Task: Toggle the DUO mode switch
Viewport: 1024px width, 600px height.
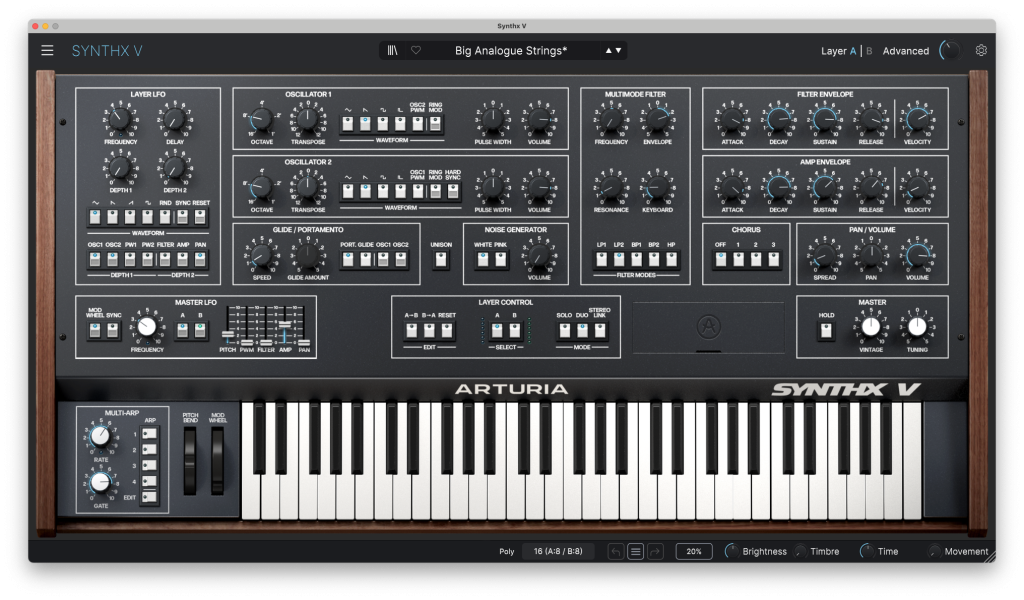Action: (582, 331)
